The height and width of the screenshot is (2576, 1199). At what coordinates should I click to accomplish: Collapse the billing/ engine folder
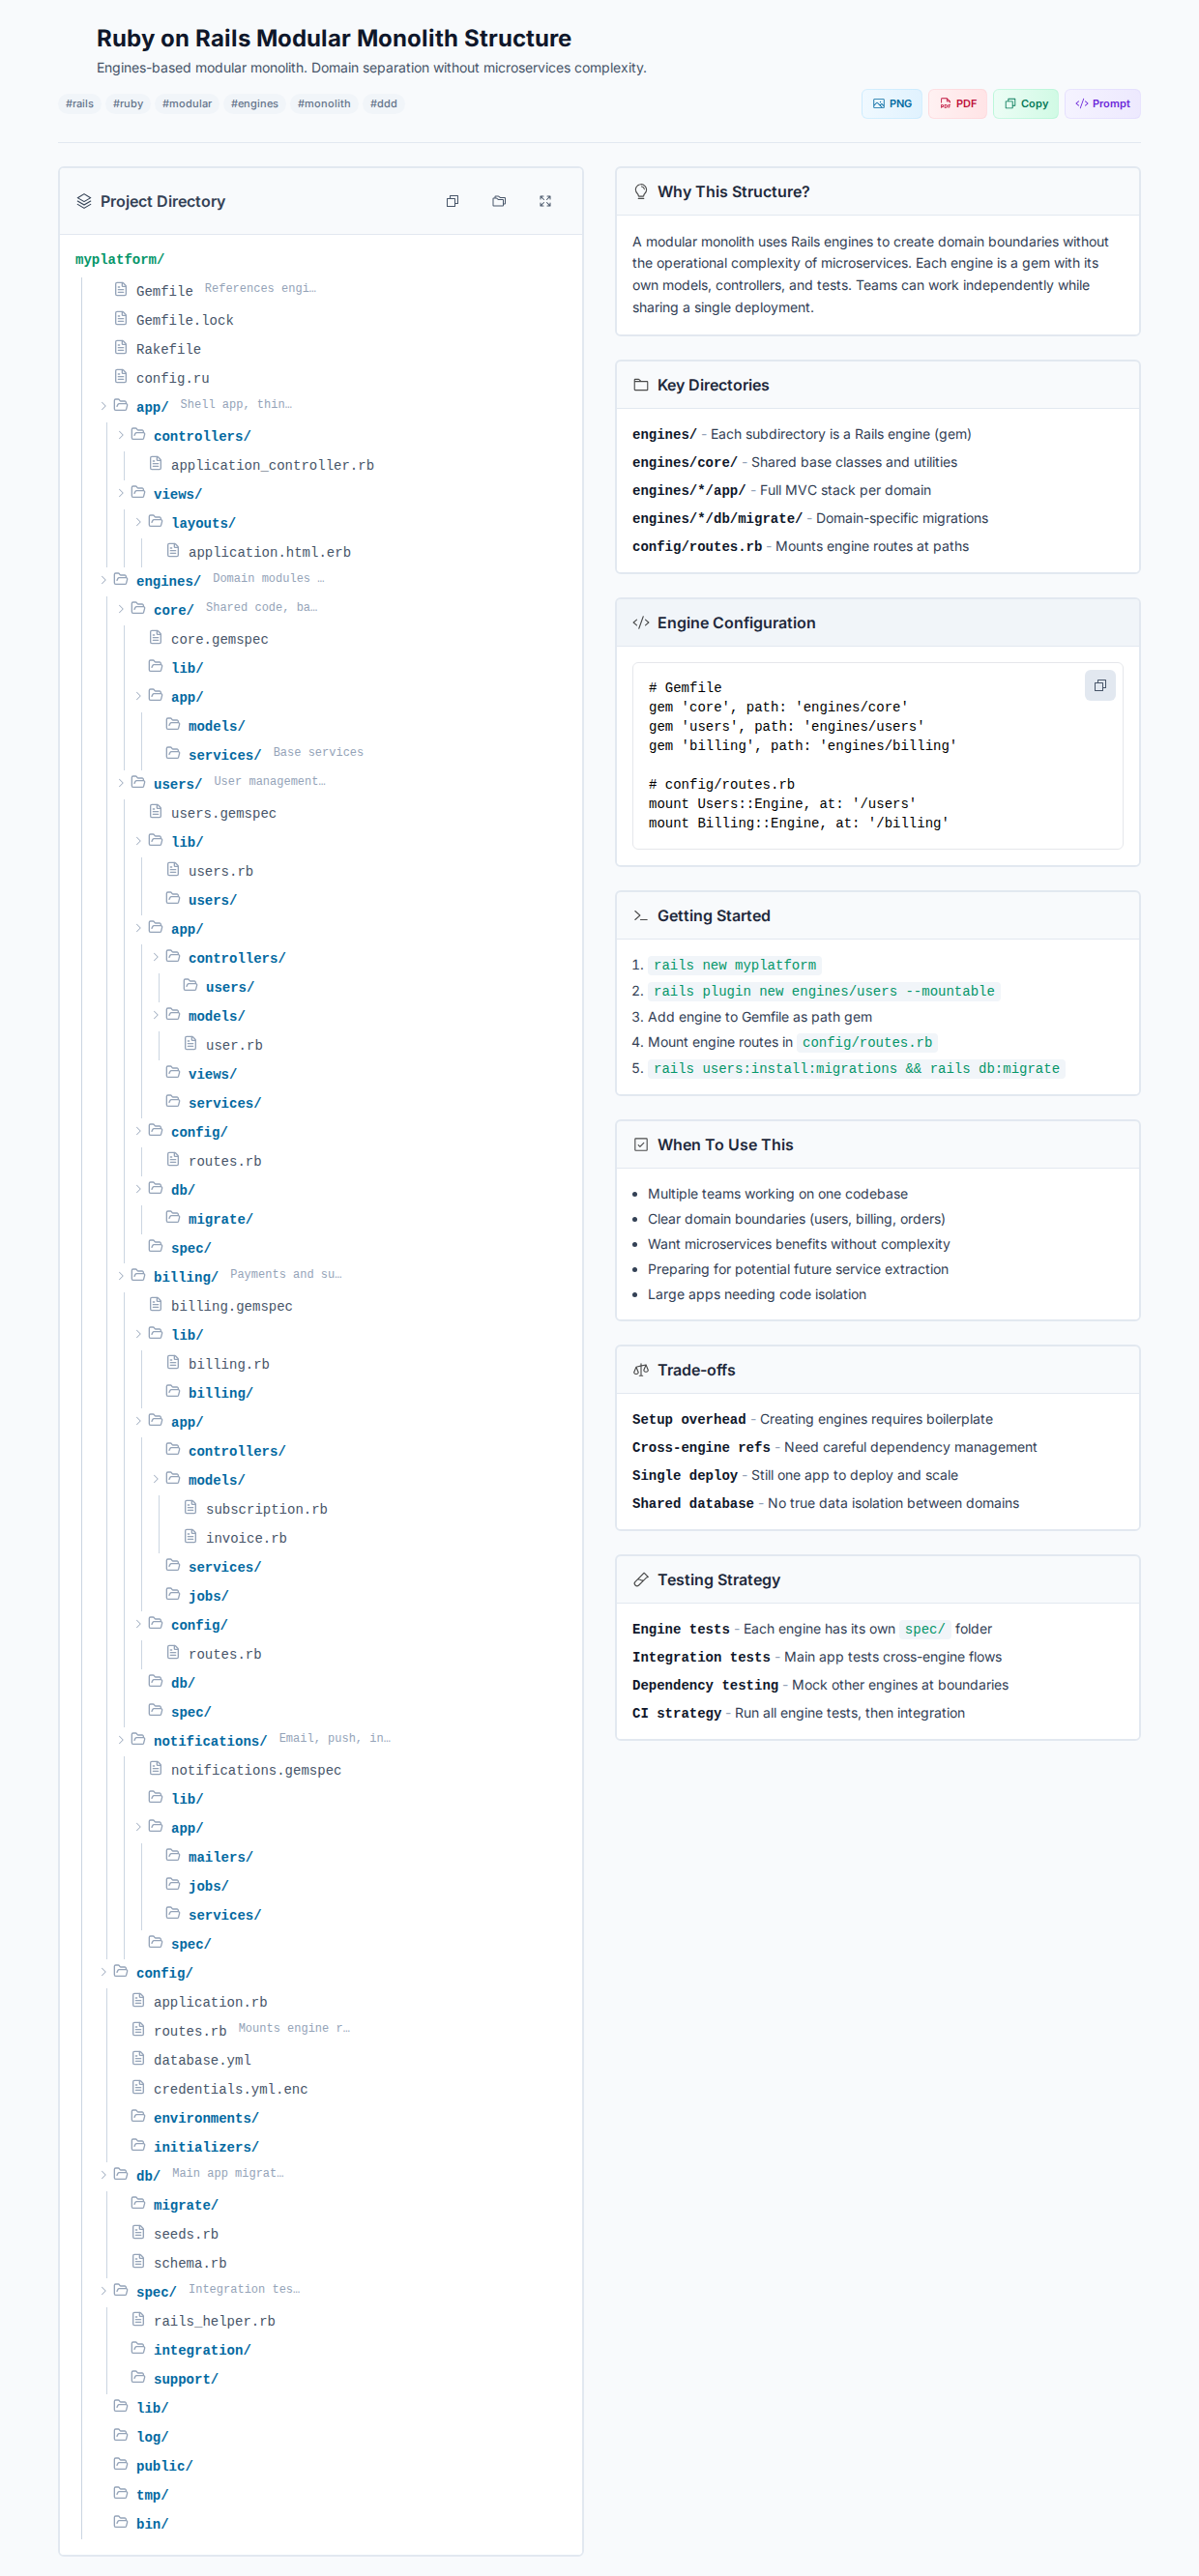click(x=121, y=1276)
